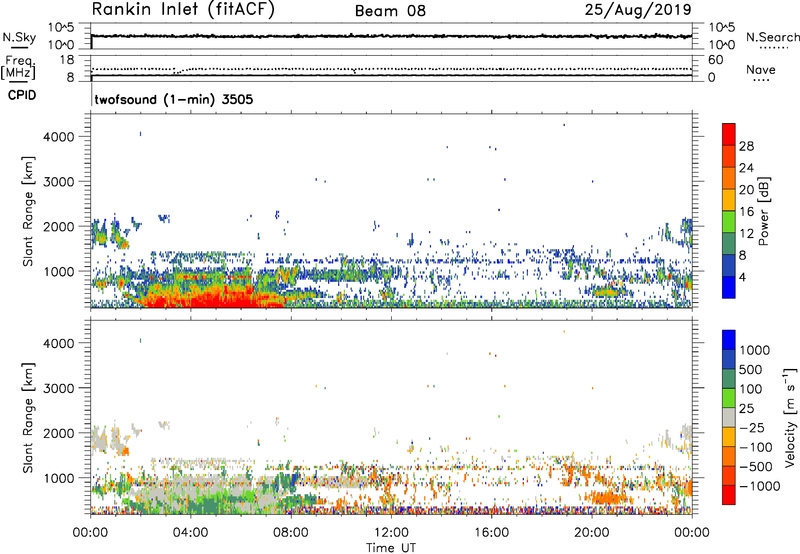Click the '4000' tick on power panel

(59, 137)
